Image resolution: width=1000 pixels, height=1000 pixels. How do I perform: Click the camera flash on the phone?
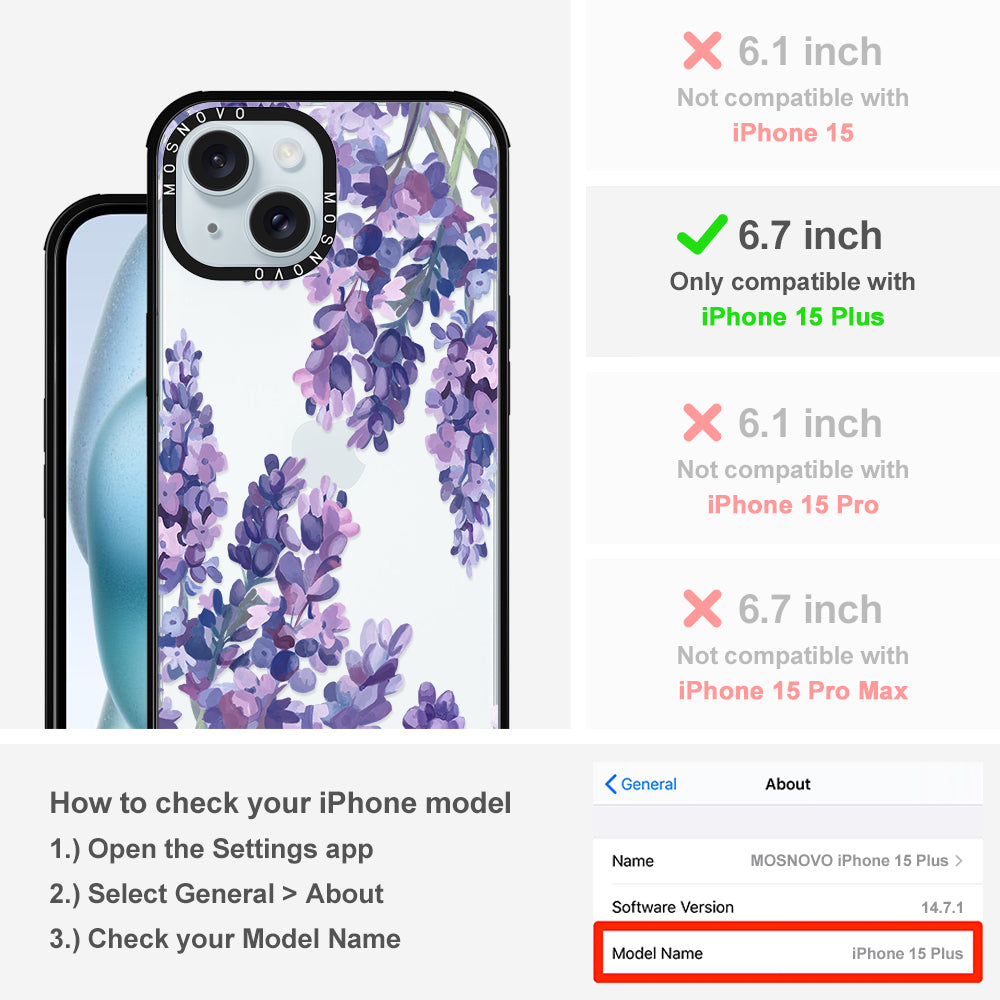click(x=288, y=152)
